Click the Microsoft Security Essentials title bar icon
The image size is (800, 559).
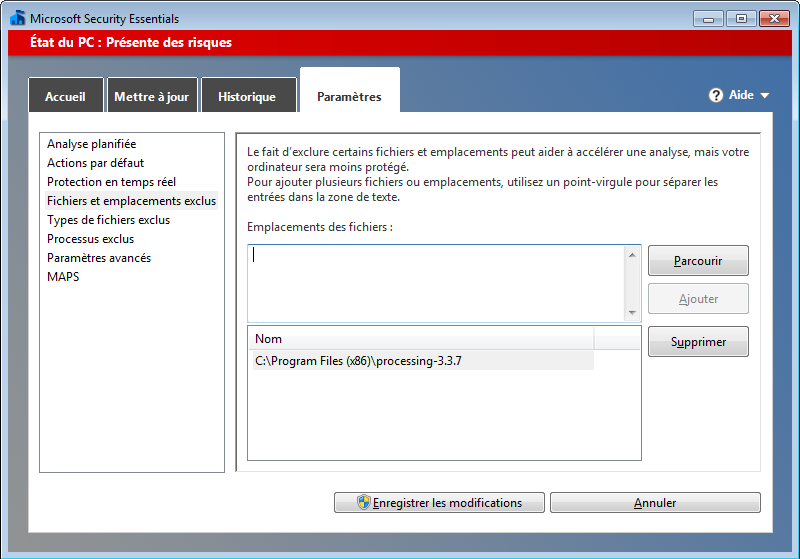17,18
